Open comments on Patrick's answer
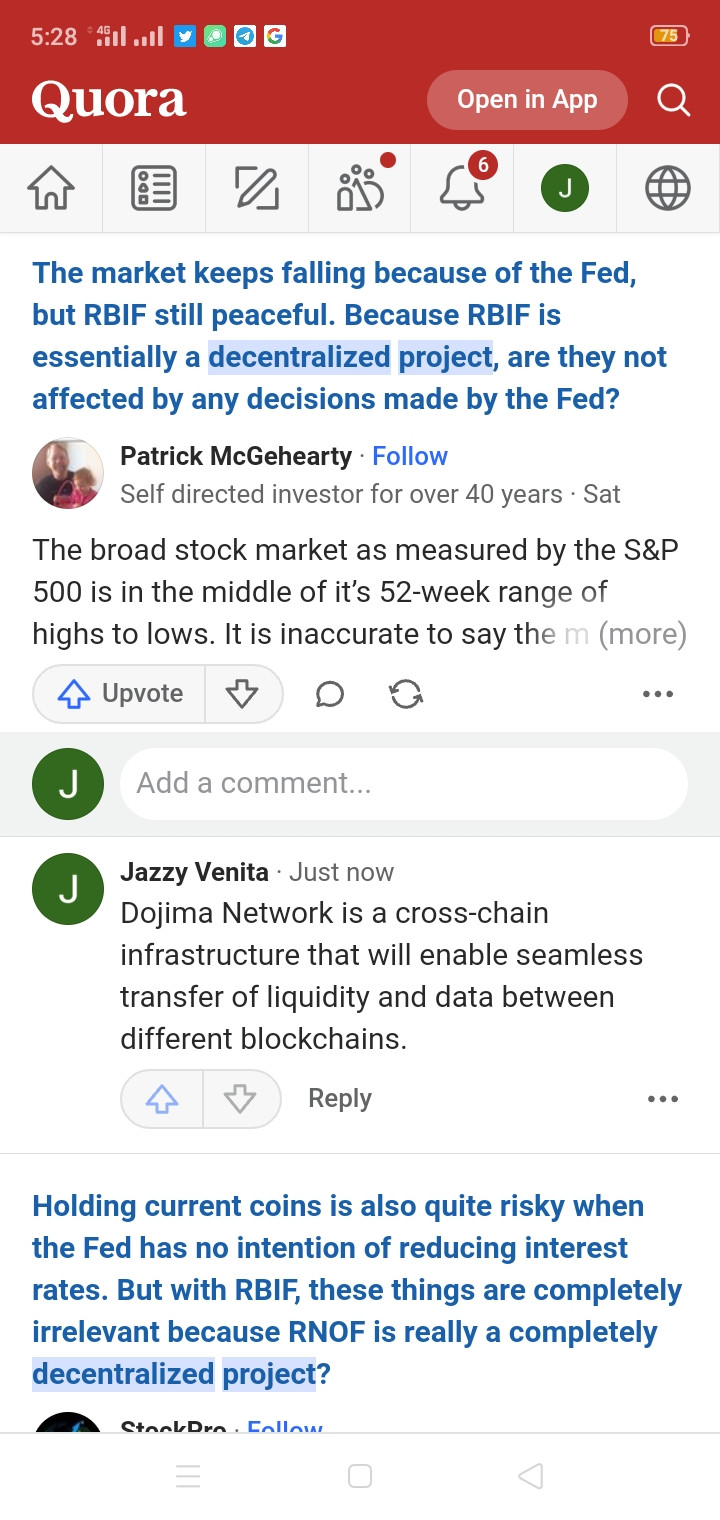 [x=329, y=694]
